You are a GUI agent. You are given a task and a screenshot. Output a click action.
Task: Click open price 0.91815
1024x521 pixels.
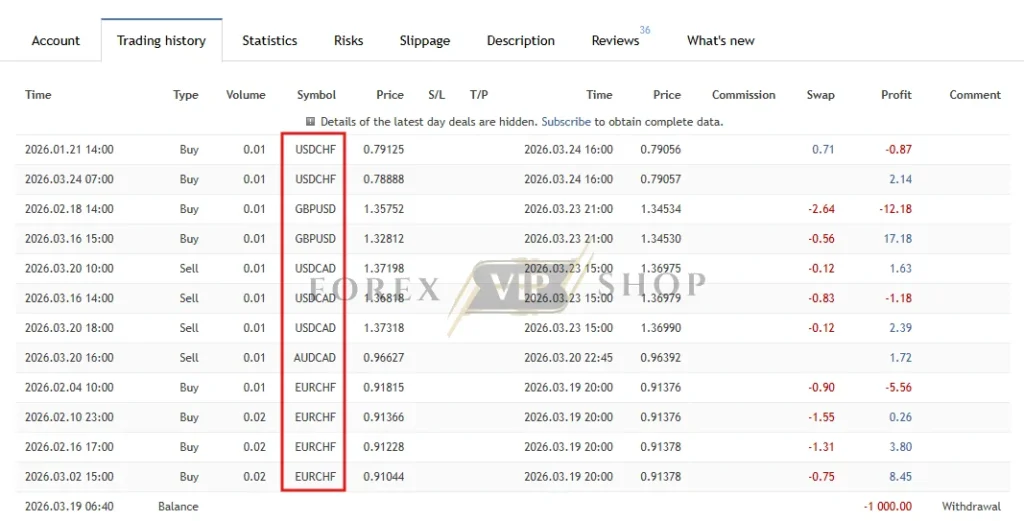(384, 387)
